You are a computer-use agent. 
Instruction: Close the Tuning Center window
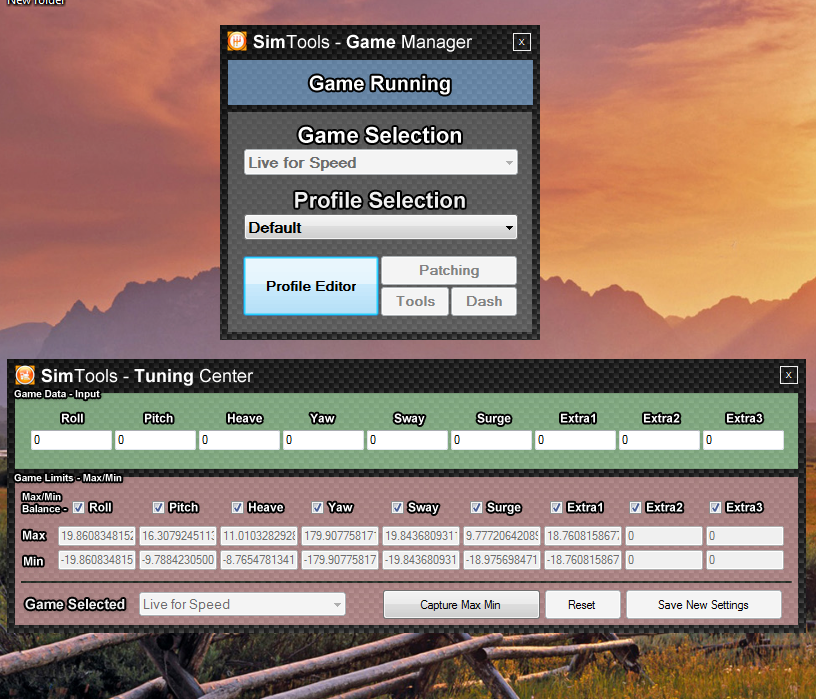(x=788, y=375)
